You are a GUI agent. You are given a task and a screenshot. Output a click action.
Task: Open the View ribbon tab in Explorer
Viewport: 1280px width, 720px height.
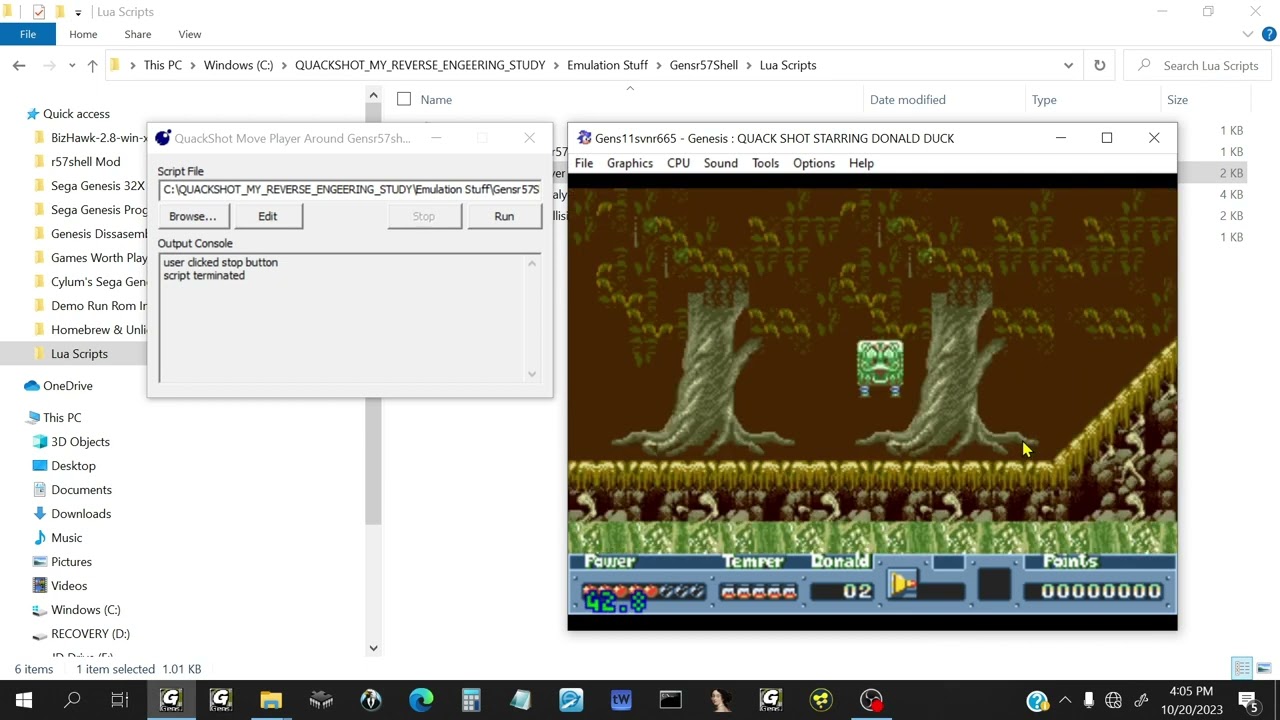coord(189,34)
